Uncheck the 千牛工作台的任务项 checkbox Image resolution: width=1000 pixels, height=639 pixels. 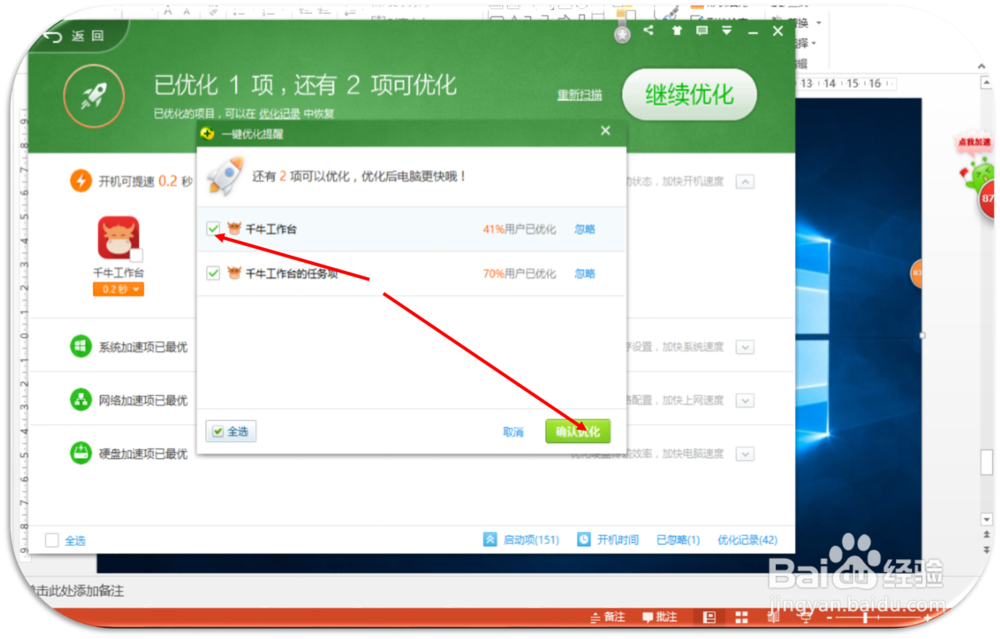click(x=213, y=273)
